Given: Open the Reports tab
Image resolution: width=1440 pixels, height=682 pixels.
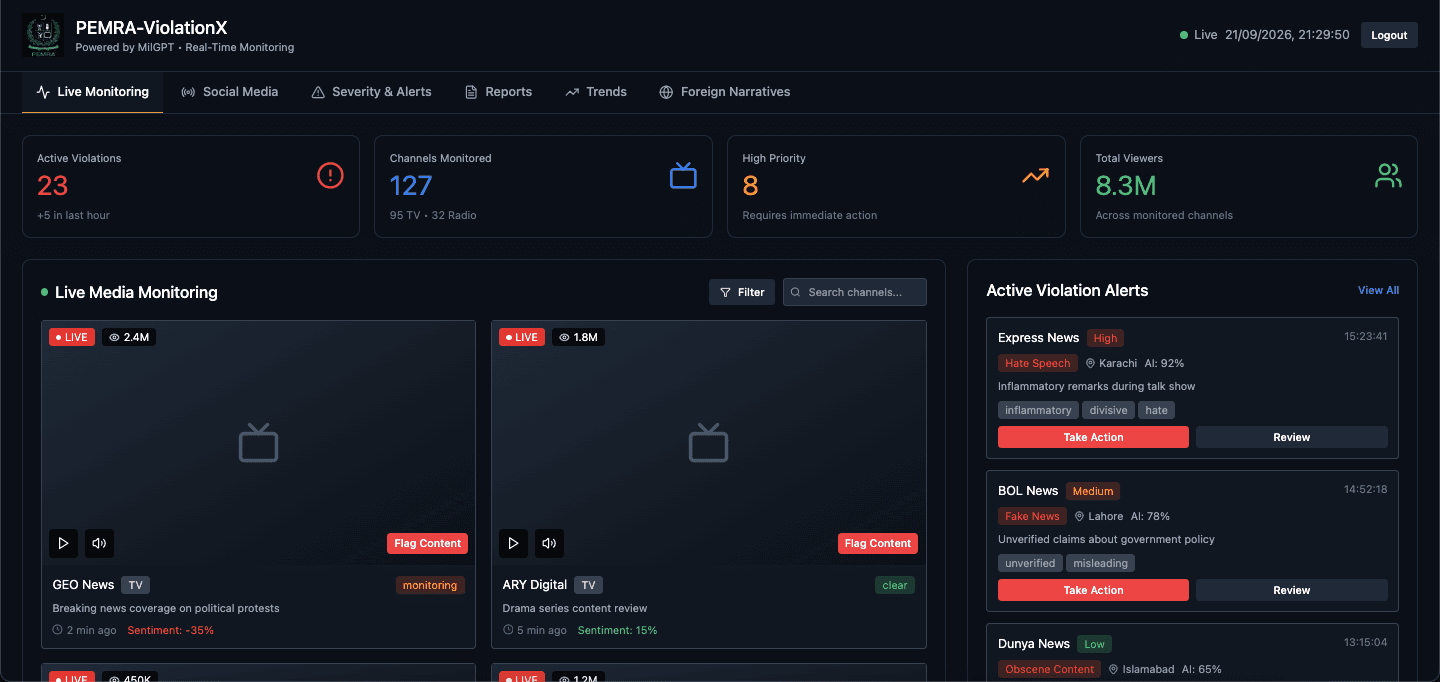Looking at the screenshot, I should [x=498, y=92].
